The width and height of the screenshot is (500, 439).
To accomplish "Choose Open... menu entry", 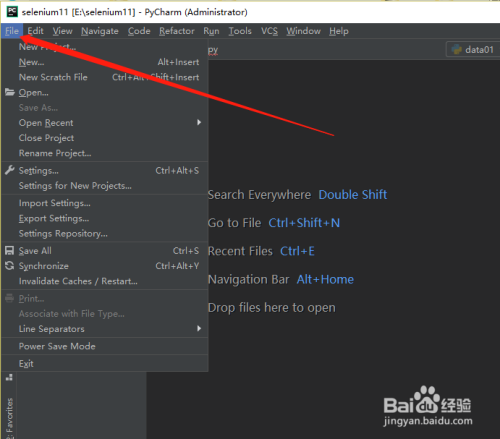I will point(105,93).
